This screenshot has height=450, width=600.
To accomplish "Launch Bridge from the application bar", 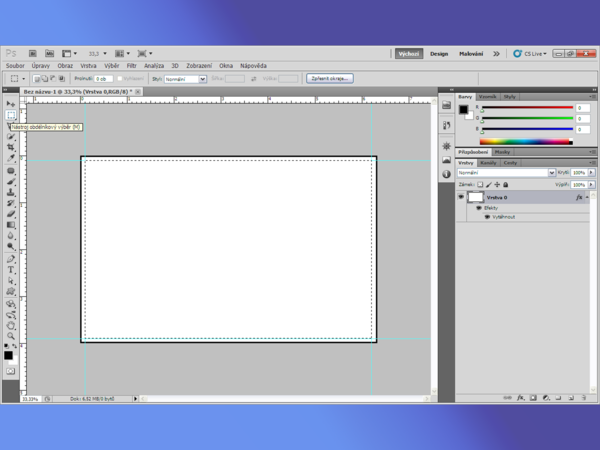I will pos(33,53).
